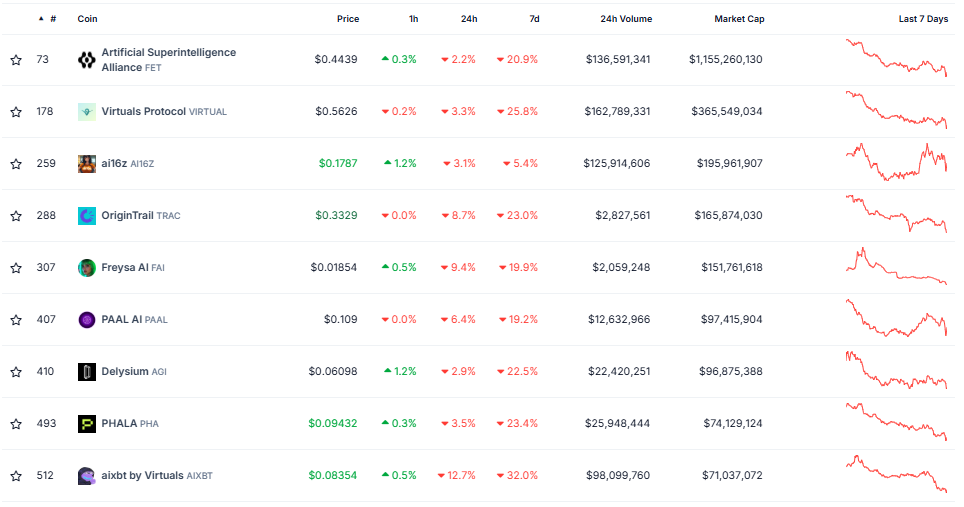Viewport: 964px width, 507px height.
Task: Click the 7d change 32.0%
Action: (x=517, y=476)
